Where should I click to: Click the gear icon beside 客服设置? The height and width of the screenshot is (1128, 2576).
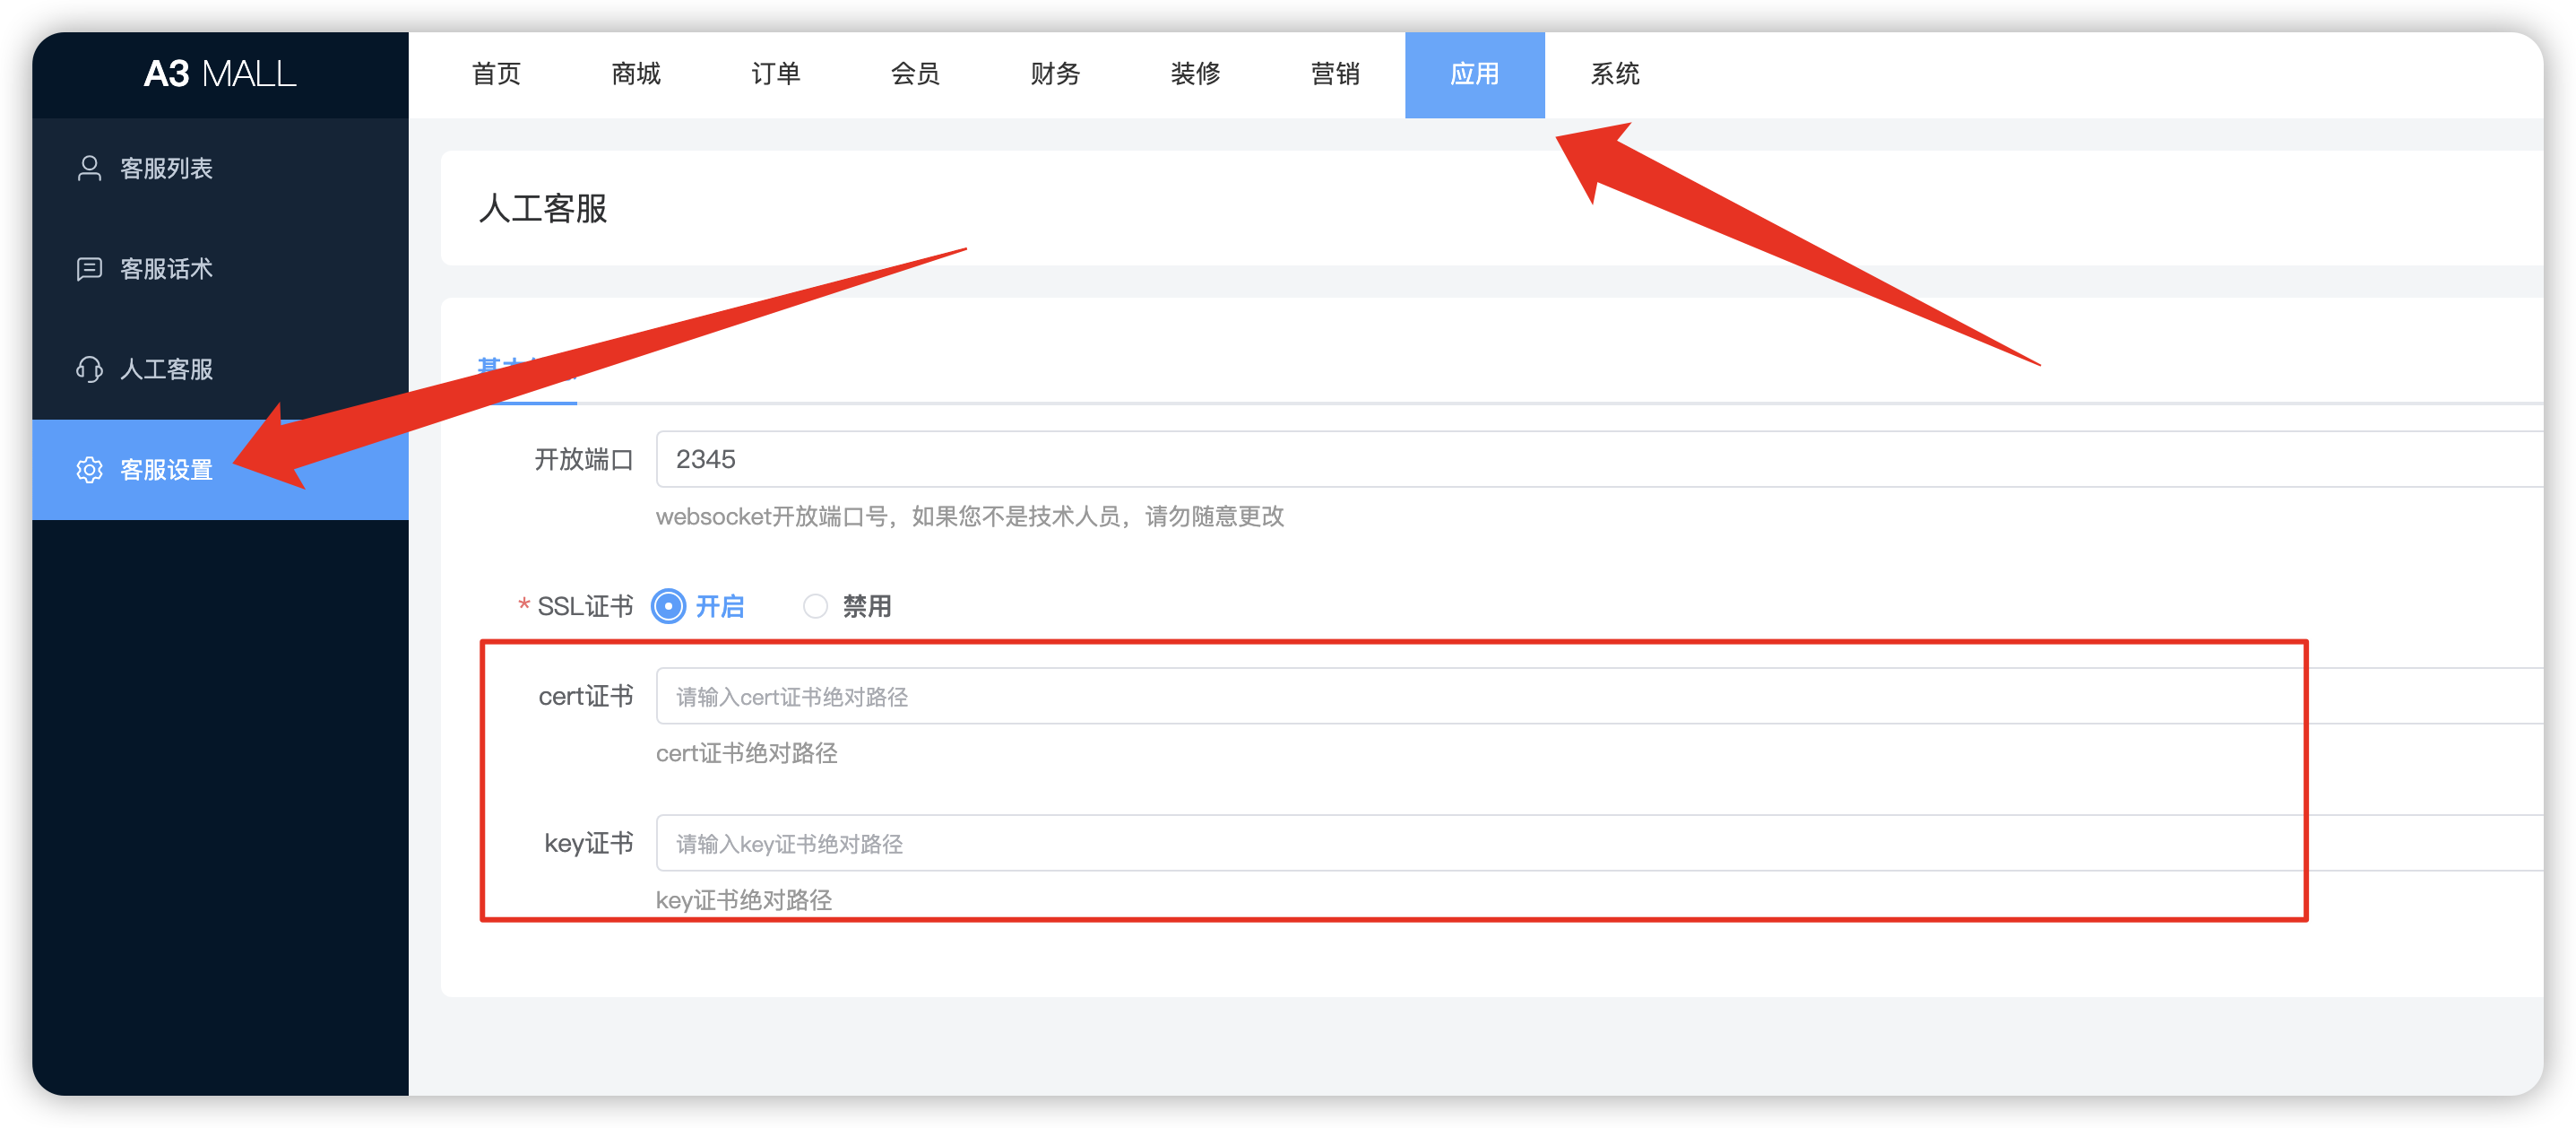tap(89, 470)
